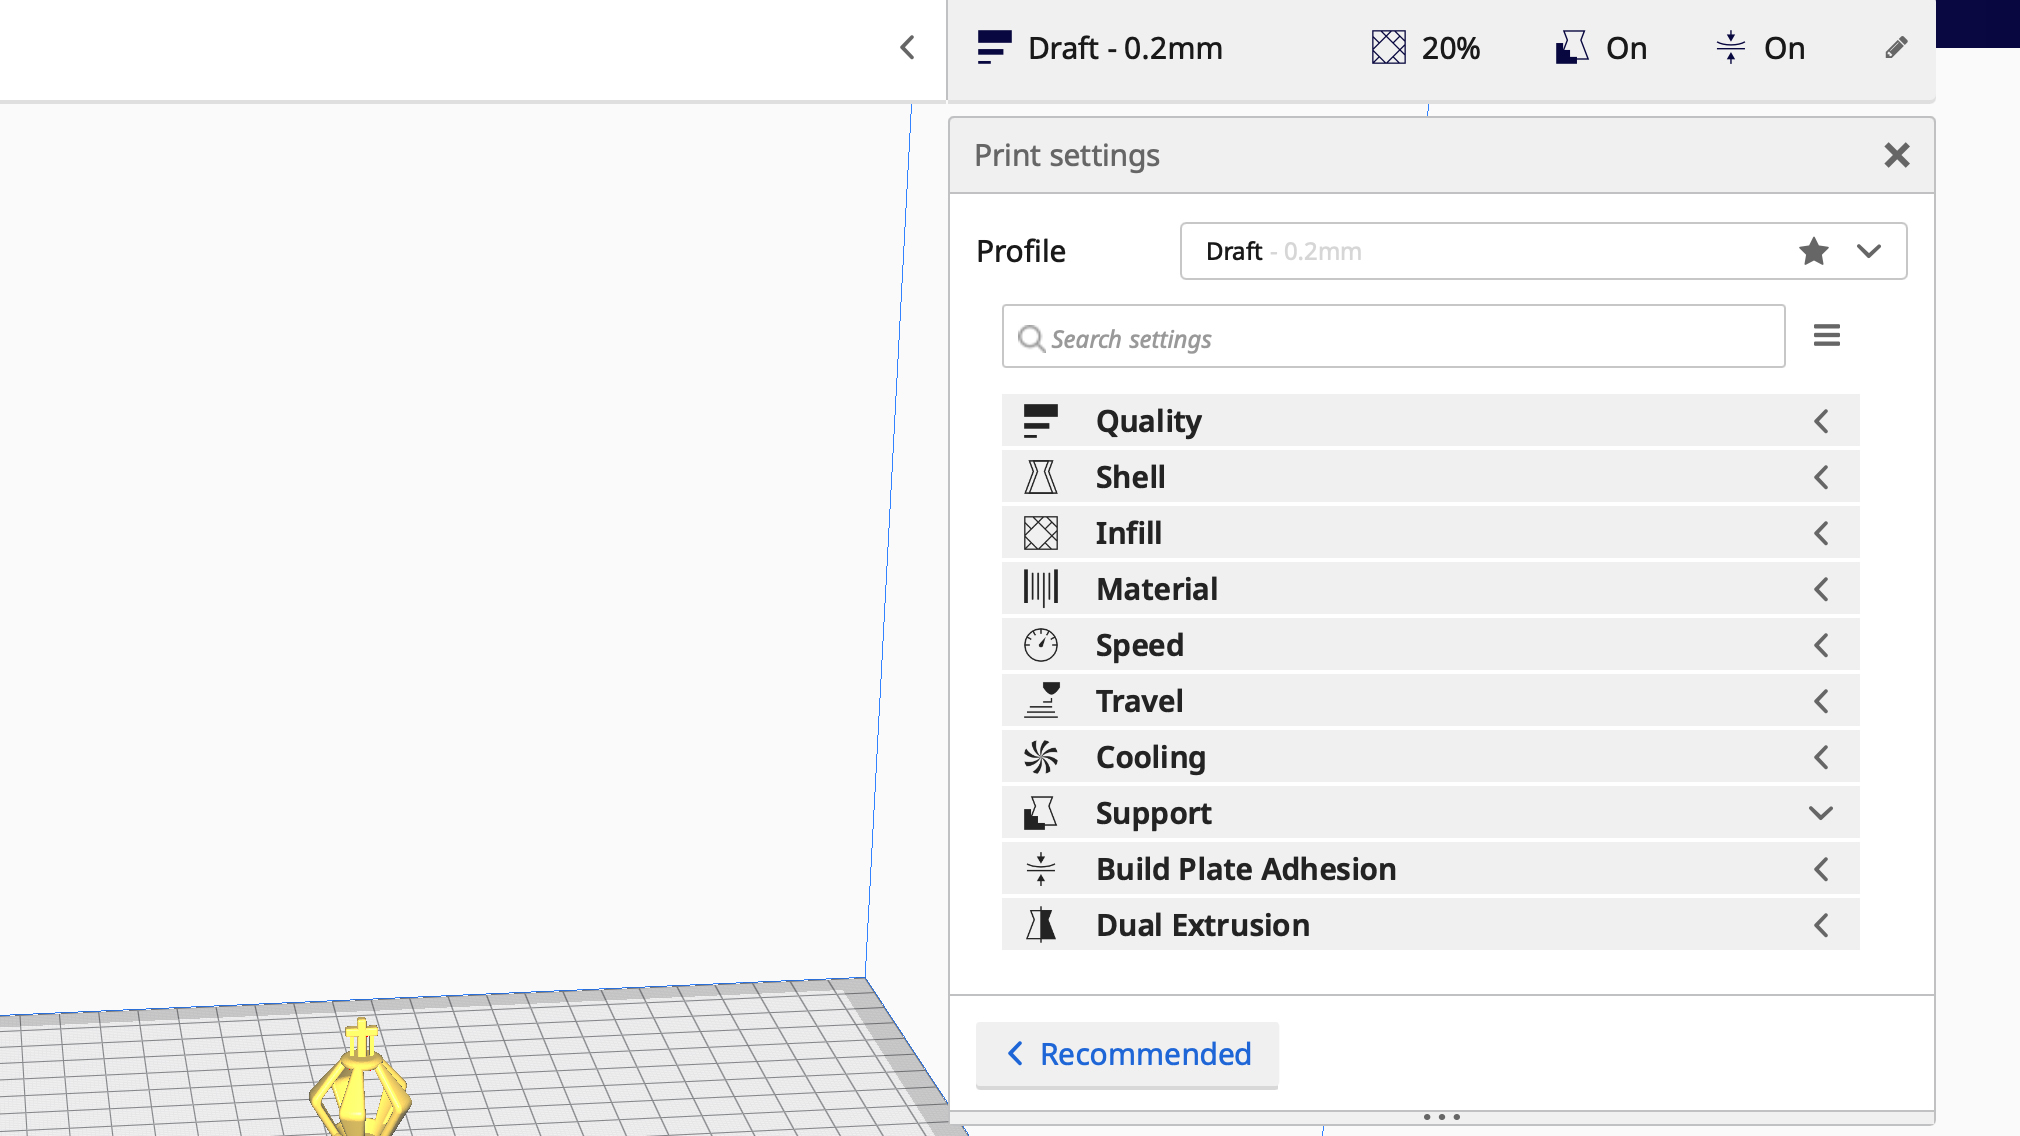Click the Infill pattern icon
This screenshot has width=2020, height=1136.
point(1040,533)
